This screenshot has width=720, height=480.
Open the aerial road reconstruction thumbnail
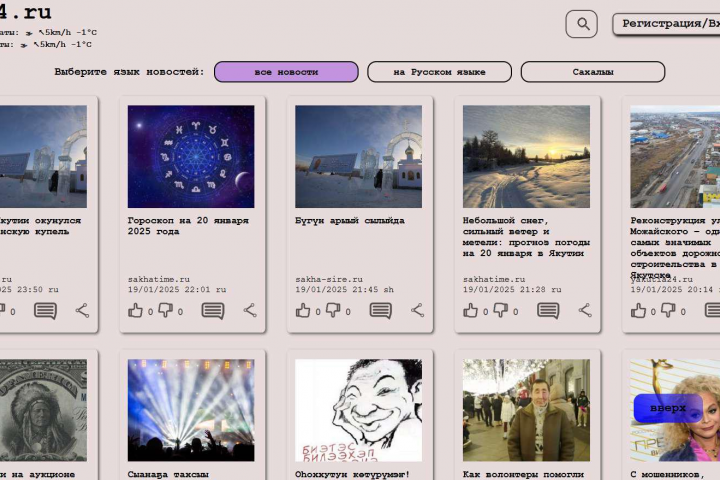675,157
